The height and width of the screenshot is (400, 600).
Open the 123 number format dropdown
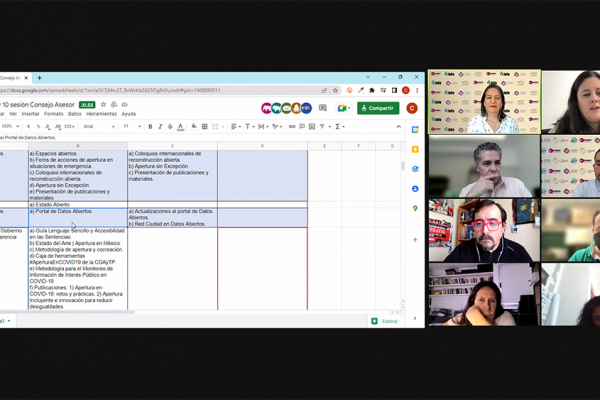point(69,126)
